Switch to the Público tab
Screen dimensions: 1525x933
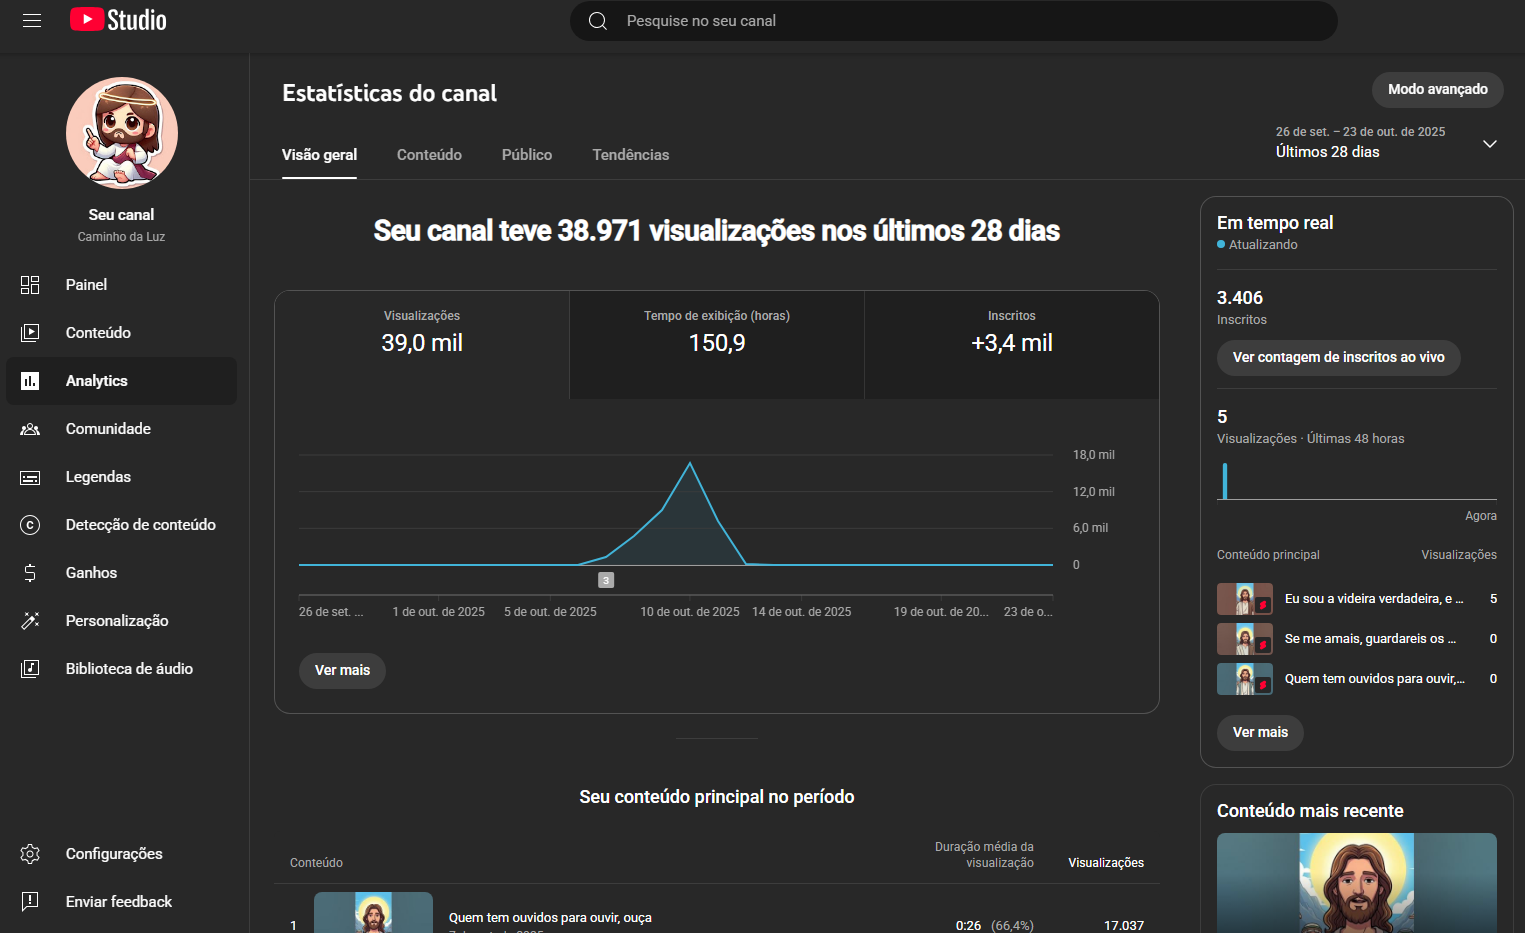(x=527, y=155)
